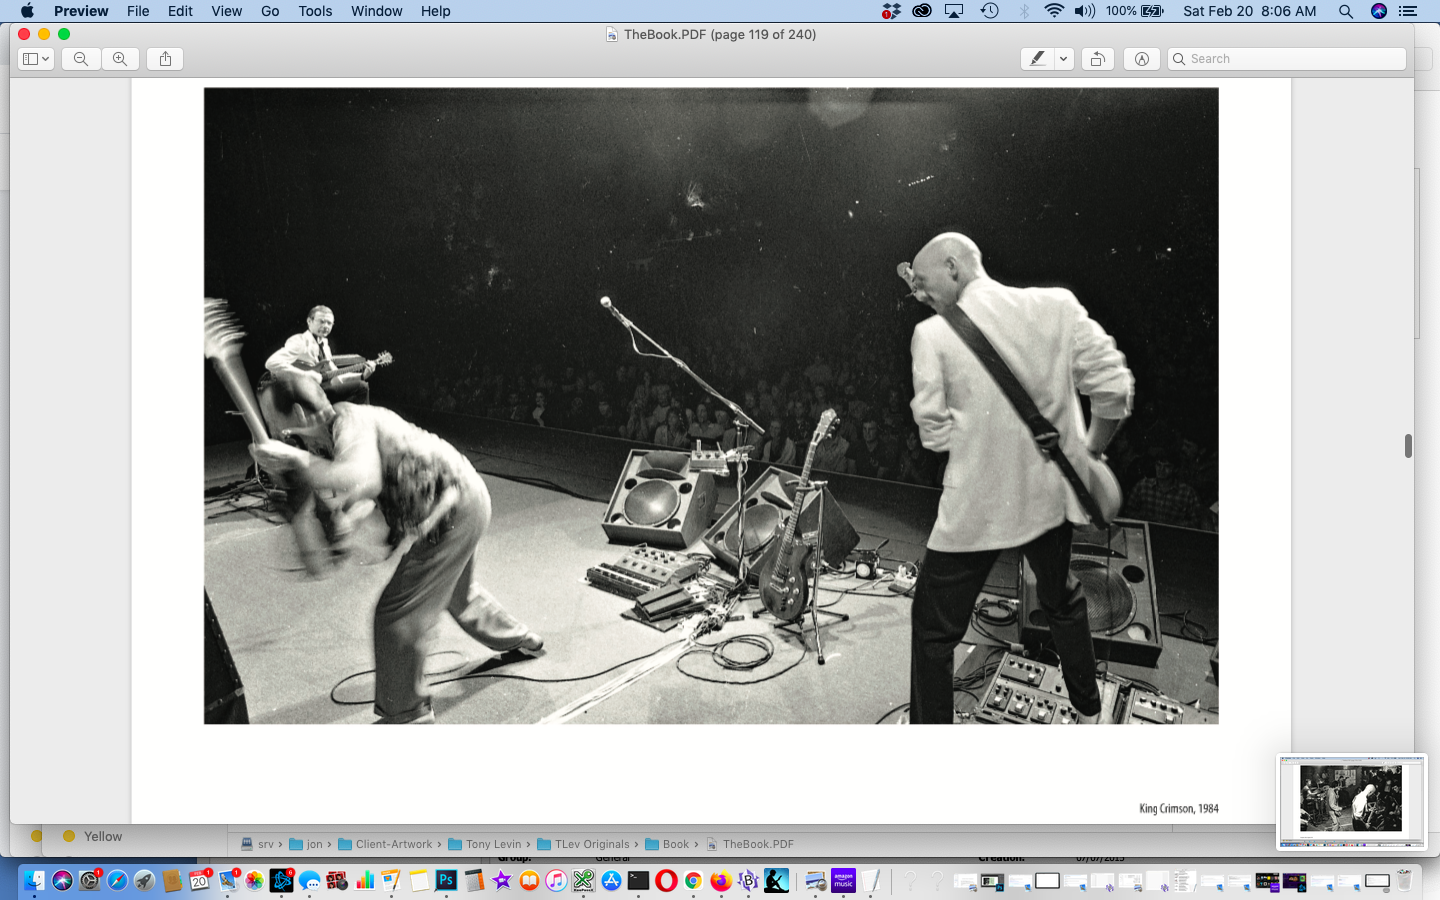This screenshot has width=1440, height=900.
Task: Click the Creative Cloud menu bar icon
Action: [x=922, y=11]
